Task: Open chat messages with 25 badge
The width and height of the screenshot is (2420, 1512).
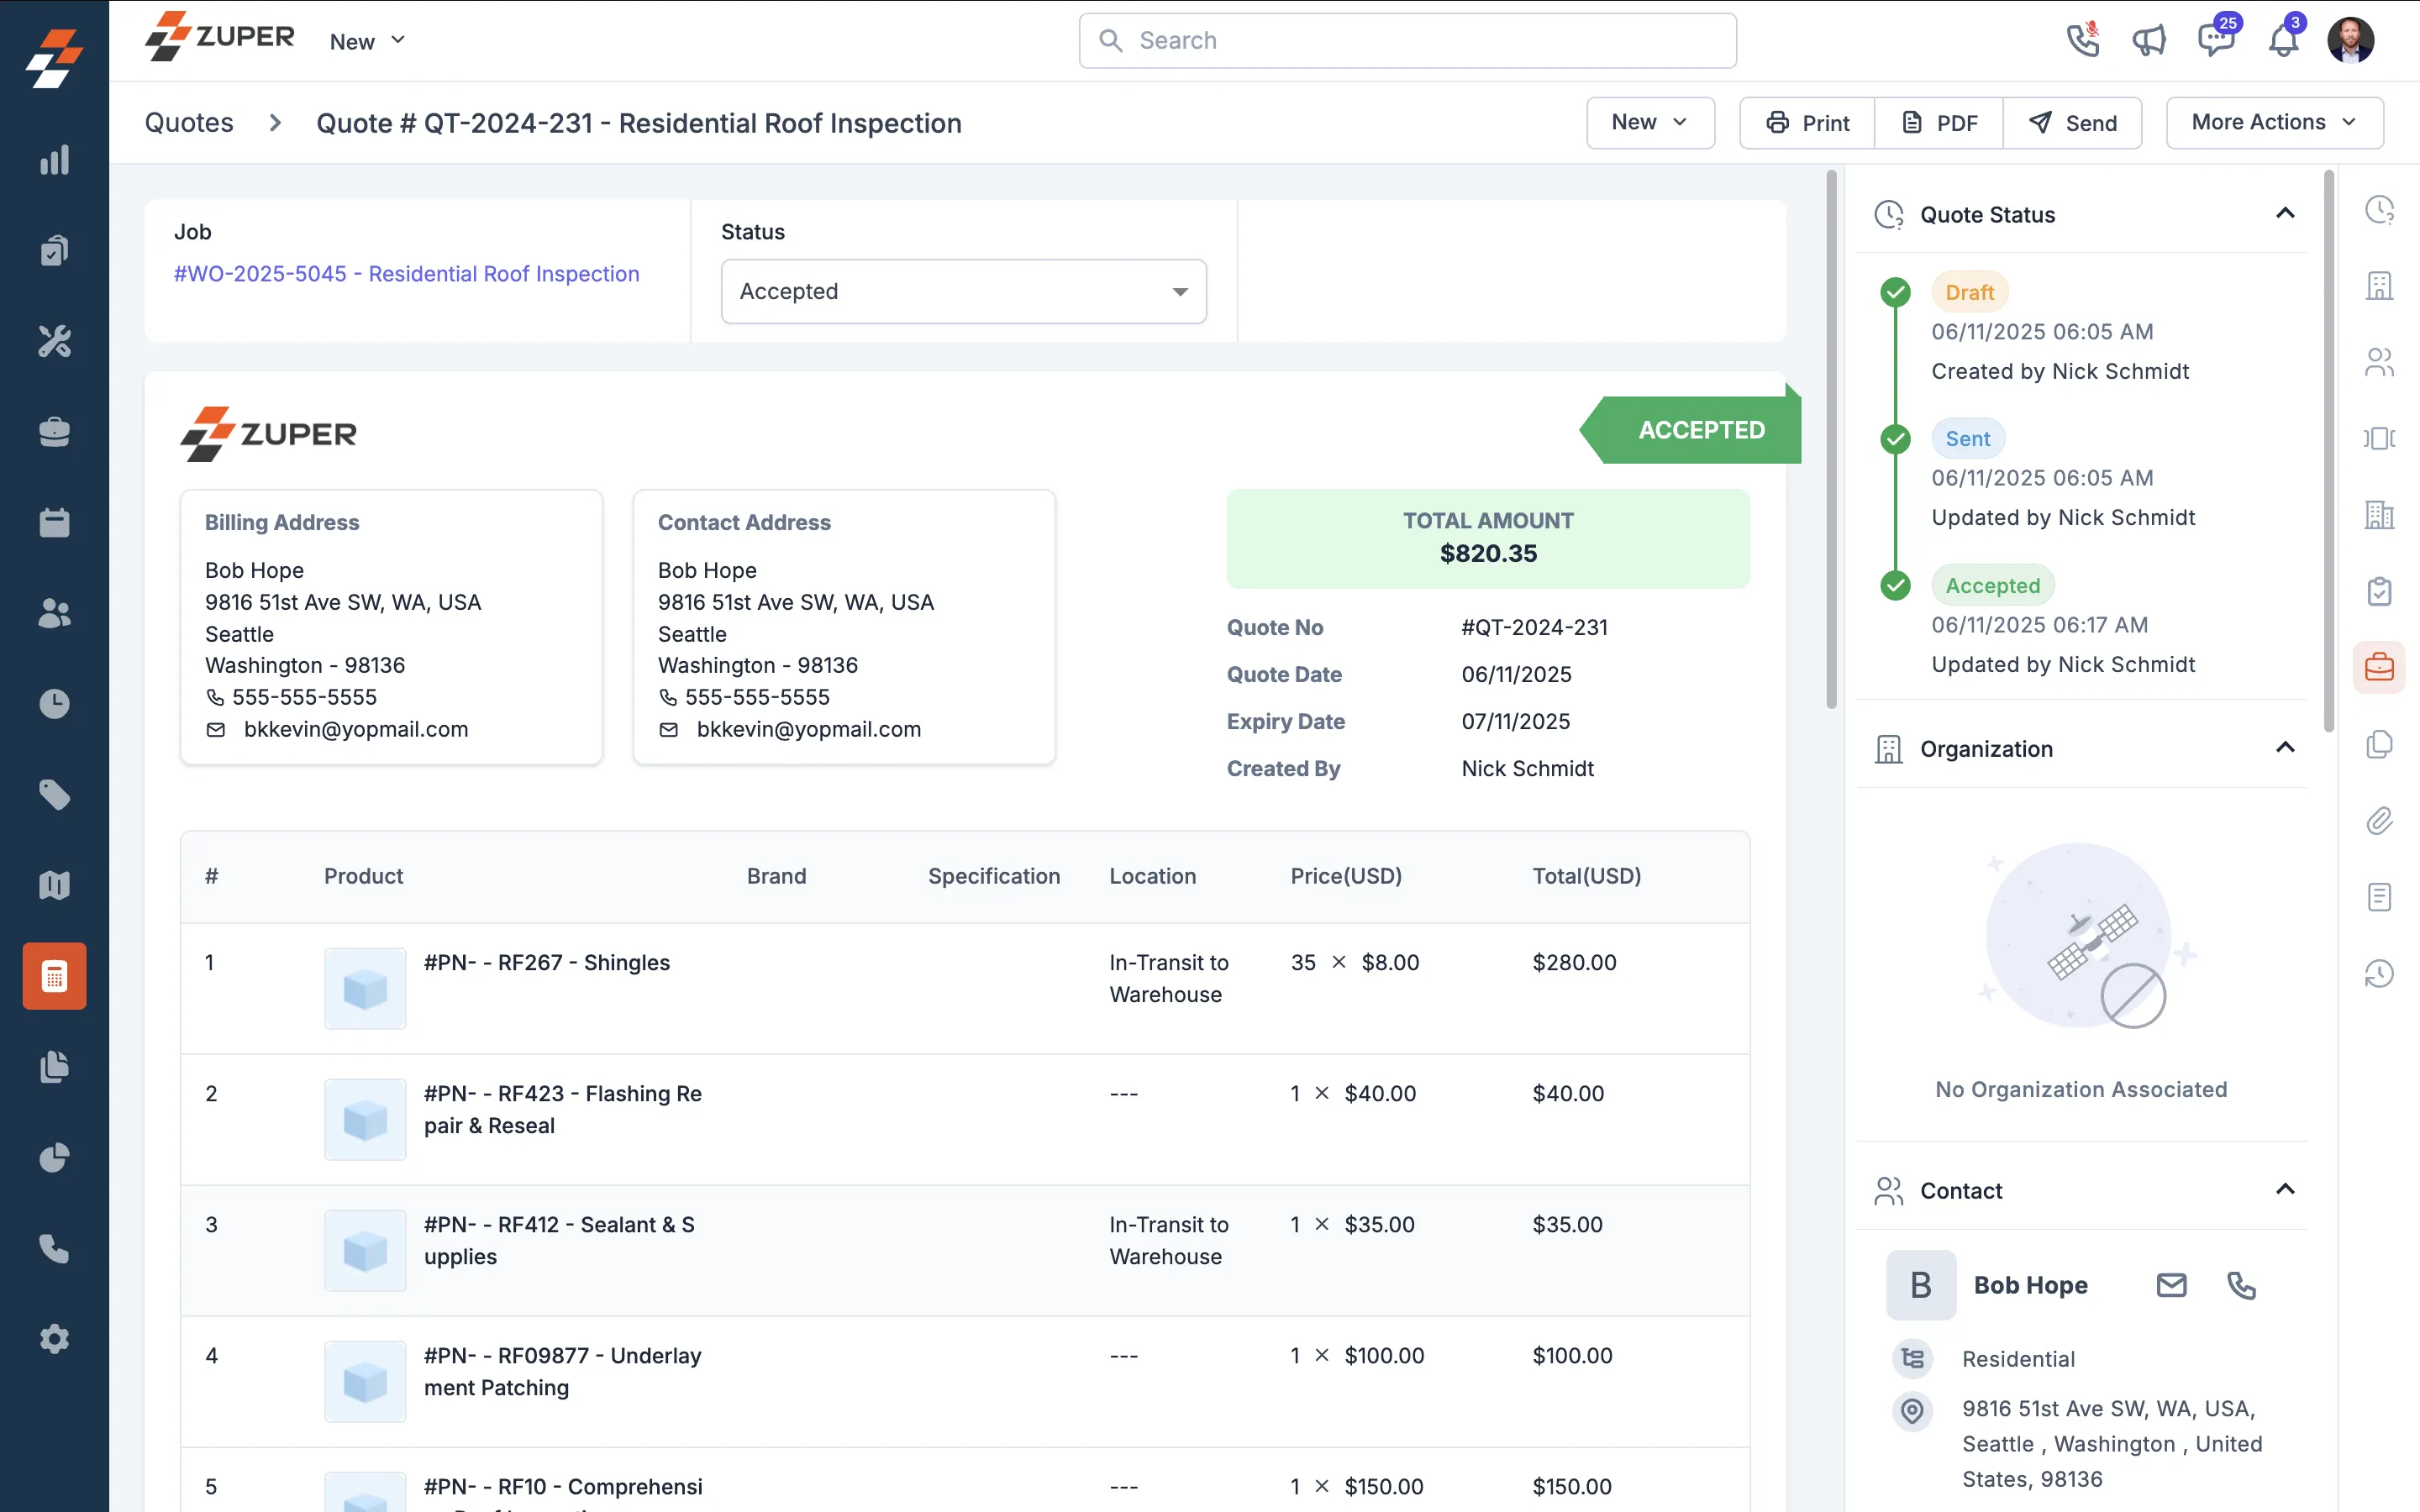Action: coord(2216,41)
